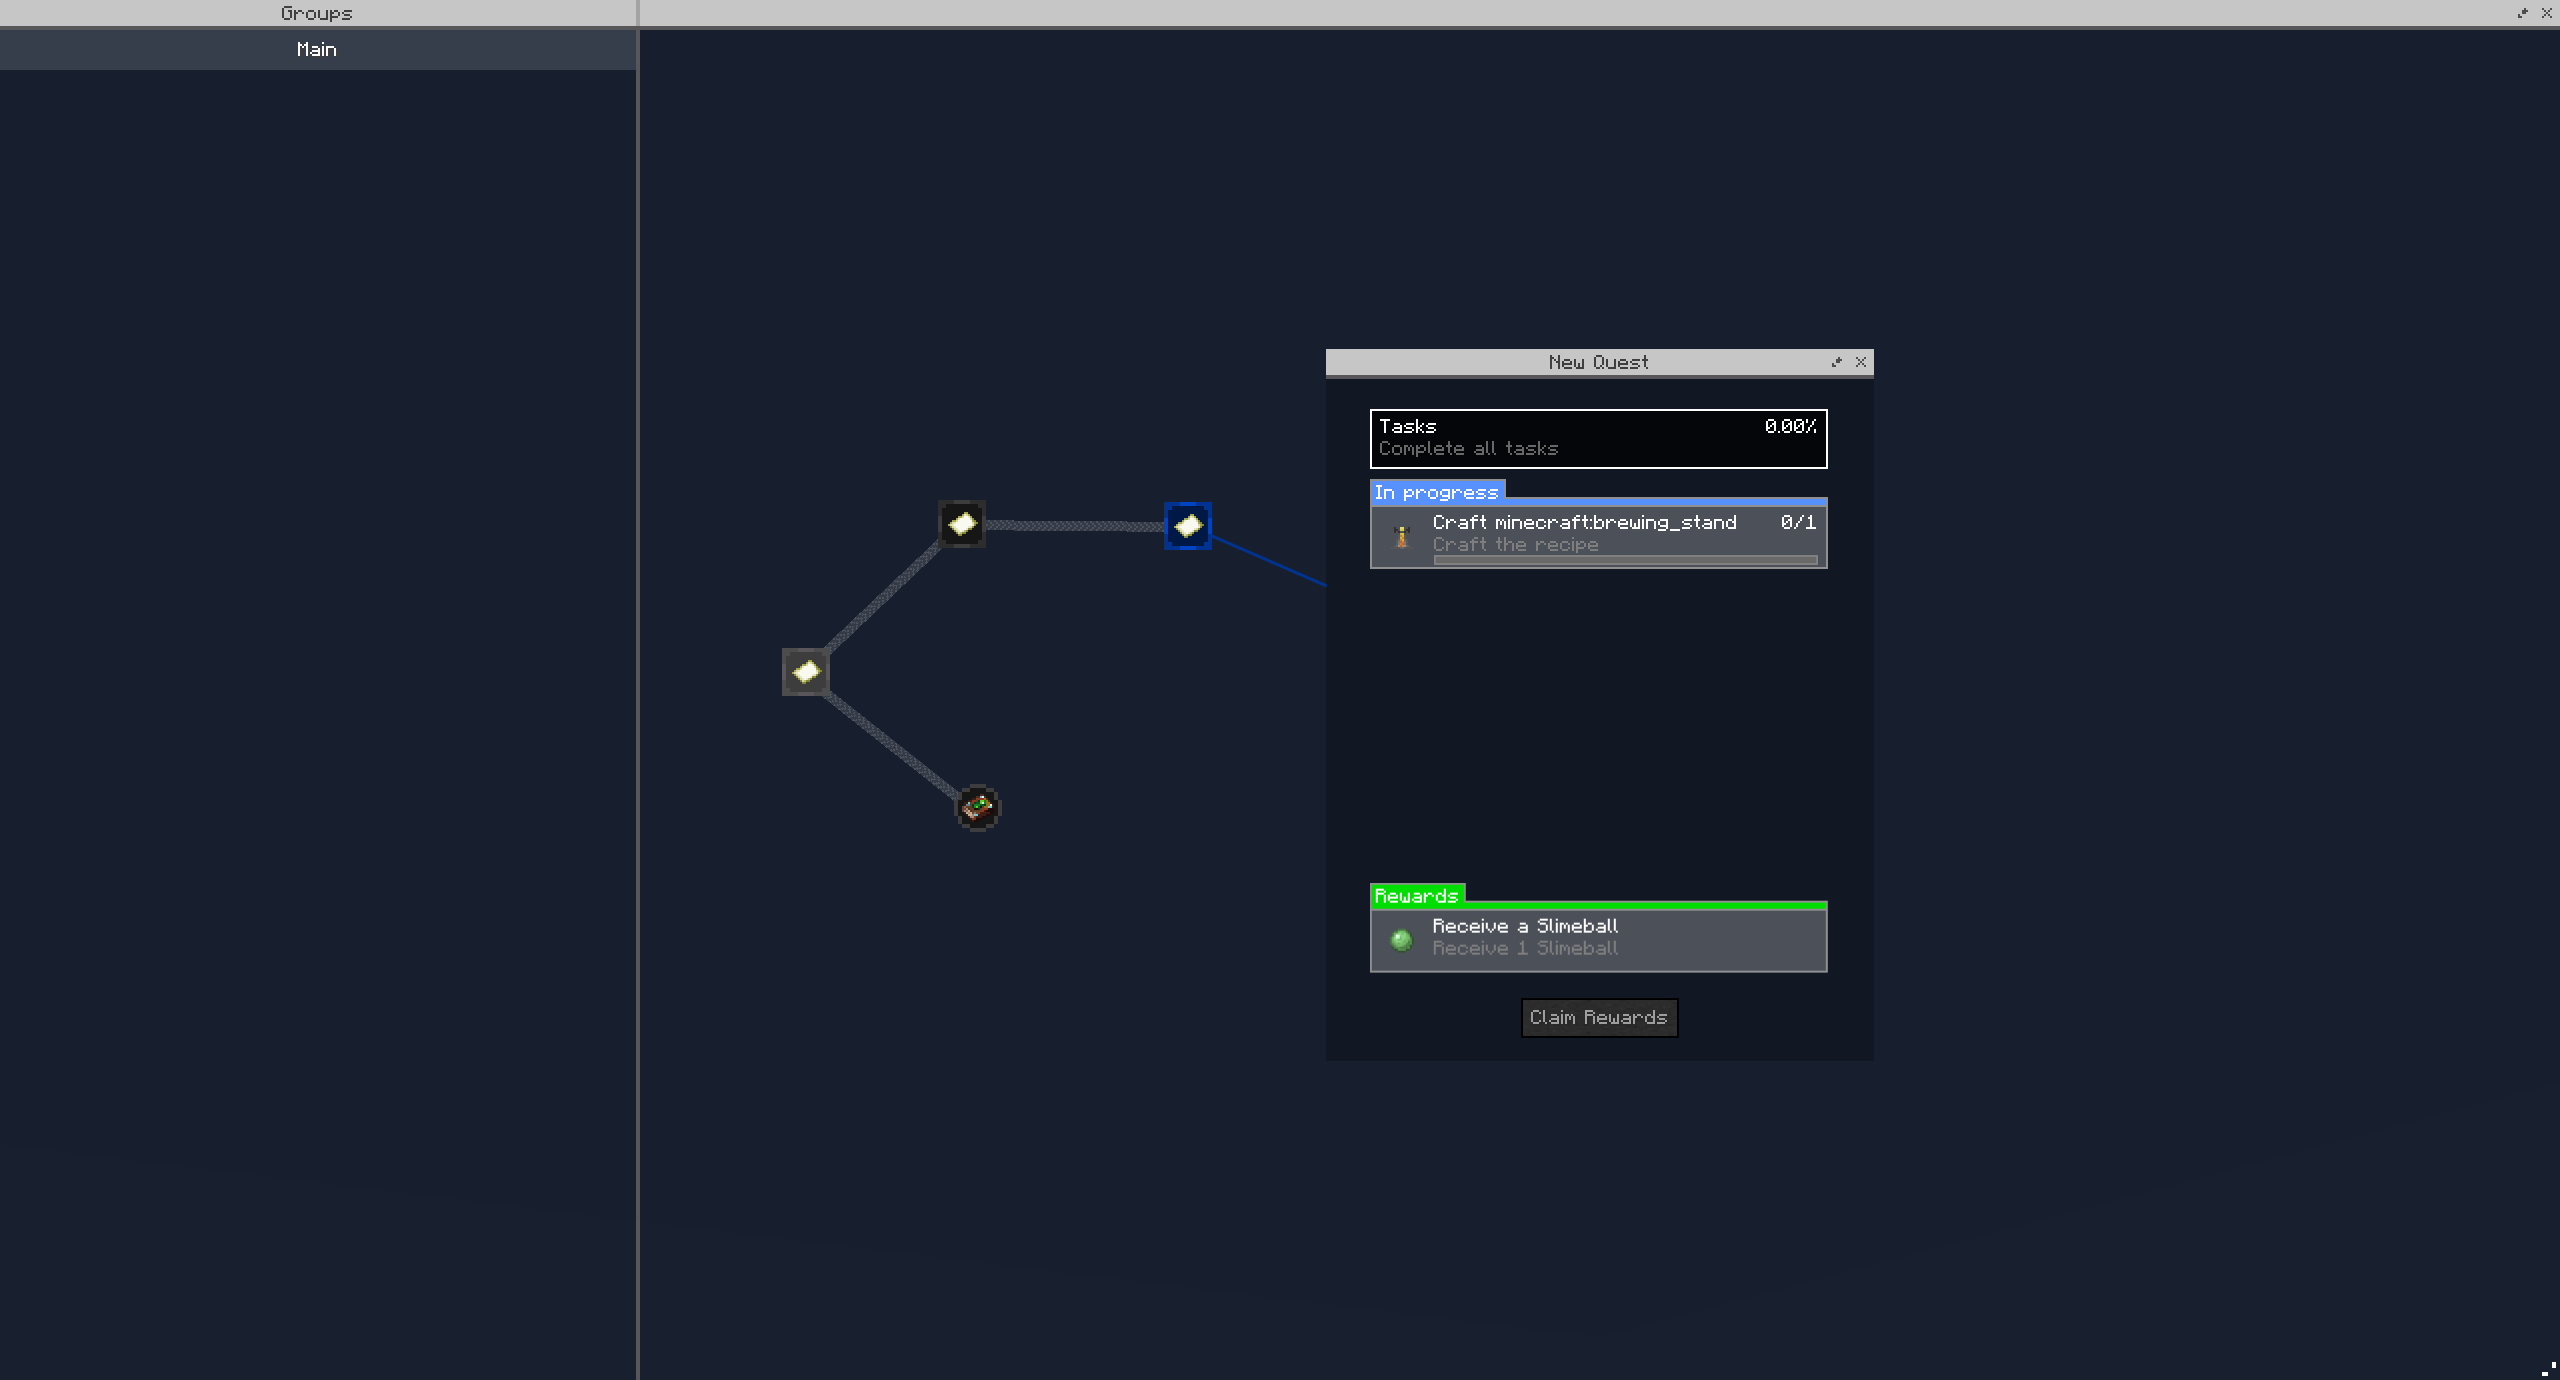The height and width of the screenshot is (1380, 2560).
Task: Click the pin icon at top right of screen
Action: pyautogui.click(x=2522, y=13)
